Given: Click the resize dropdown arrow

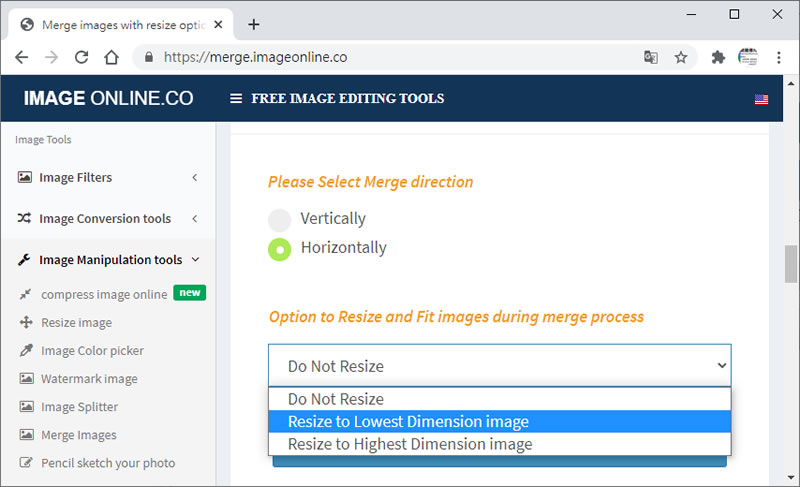Looking at the screenshot, I should coord(722,365).
